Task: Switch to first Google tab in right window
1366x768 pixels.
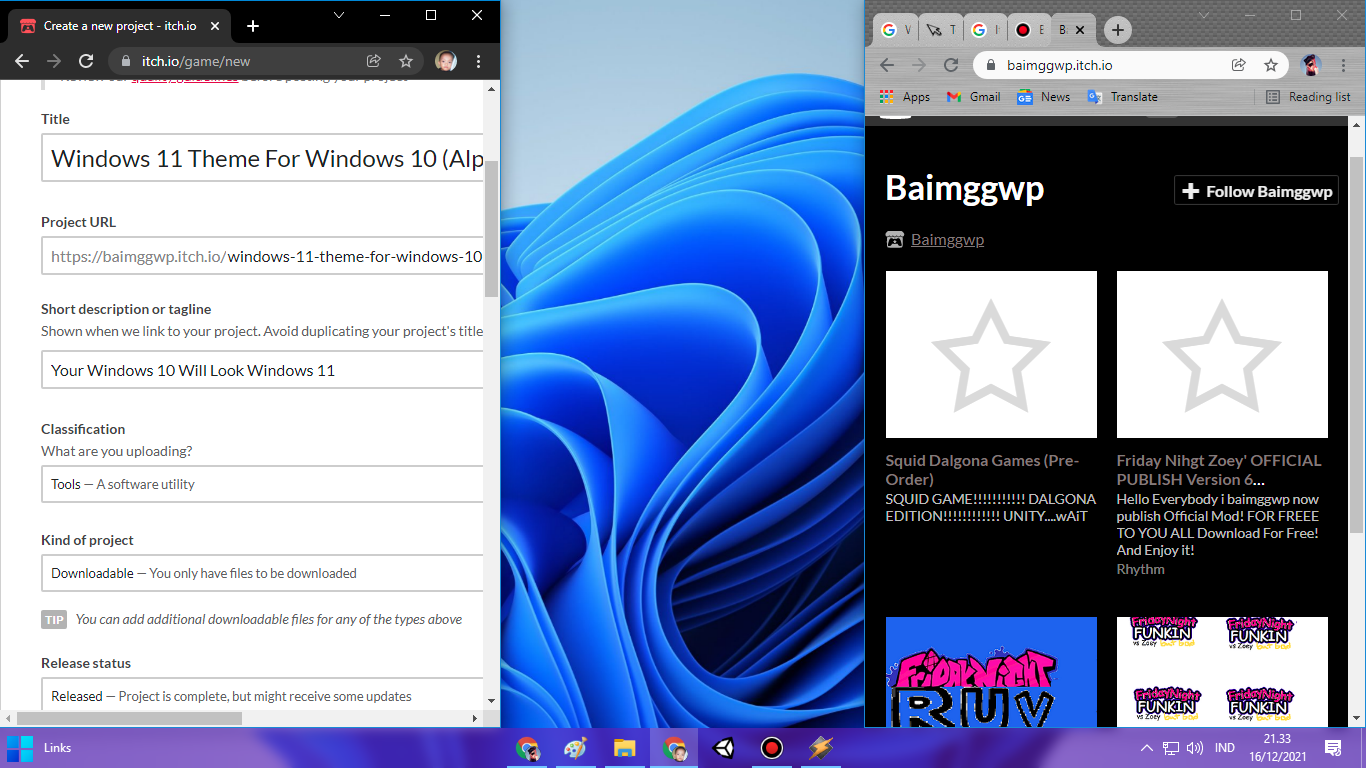Action: [894, 30]
